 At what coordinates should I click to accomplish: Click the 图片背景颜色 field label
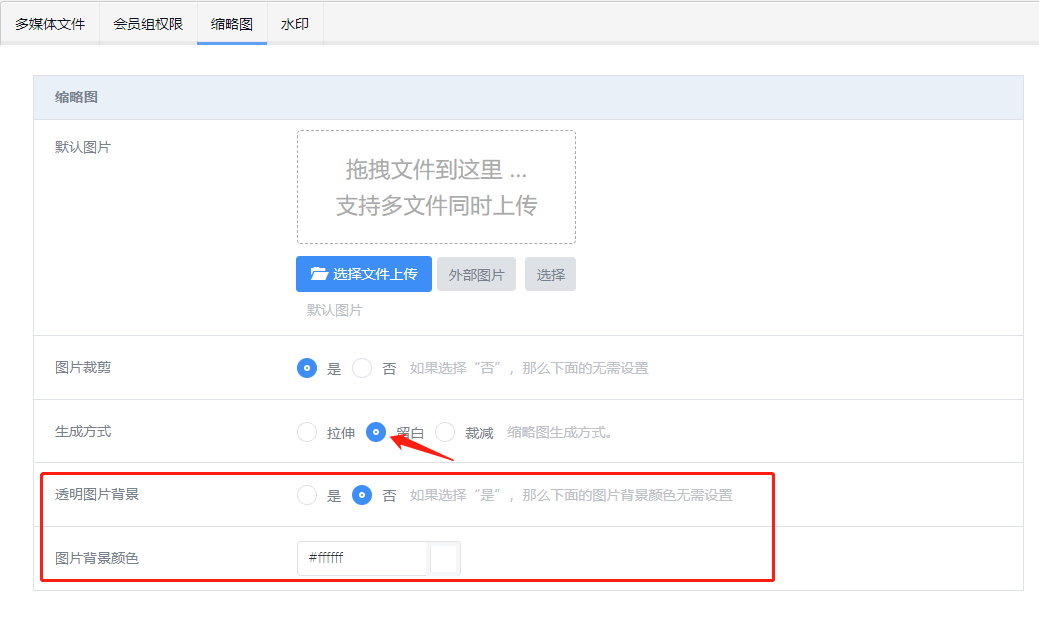pos(97,558)
